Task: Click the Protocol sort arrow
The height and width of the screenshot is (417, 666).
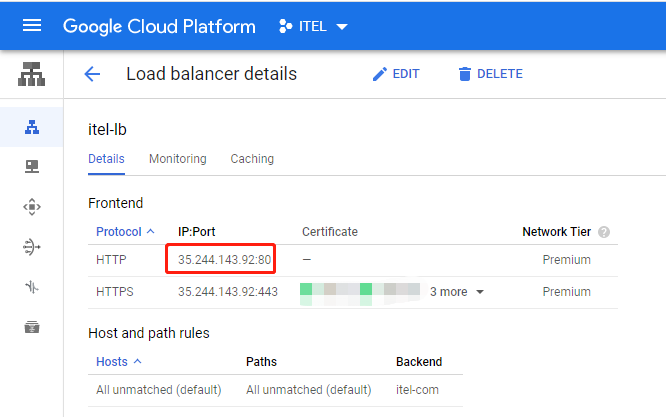Action: [150, 231]
